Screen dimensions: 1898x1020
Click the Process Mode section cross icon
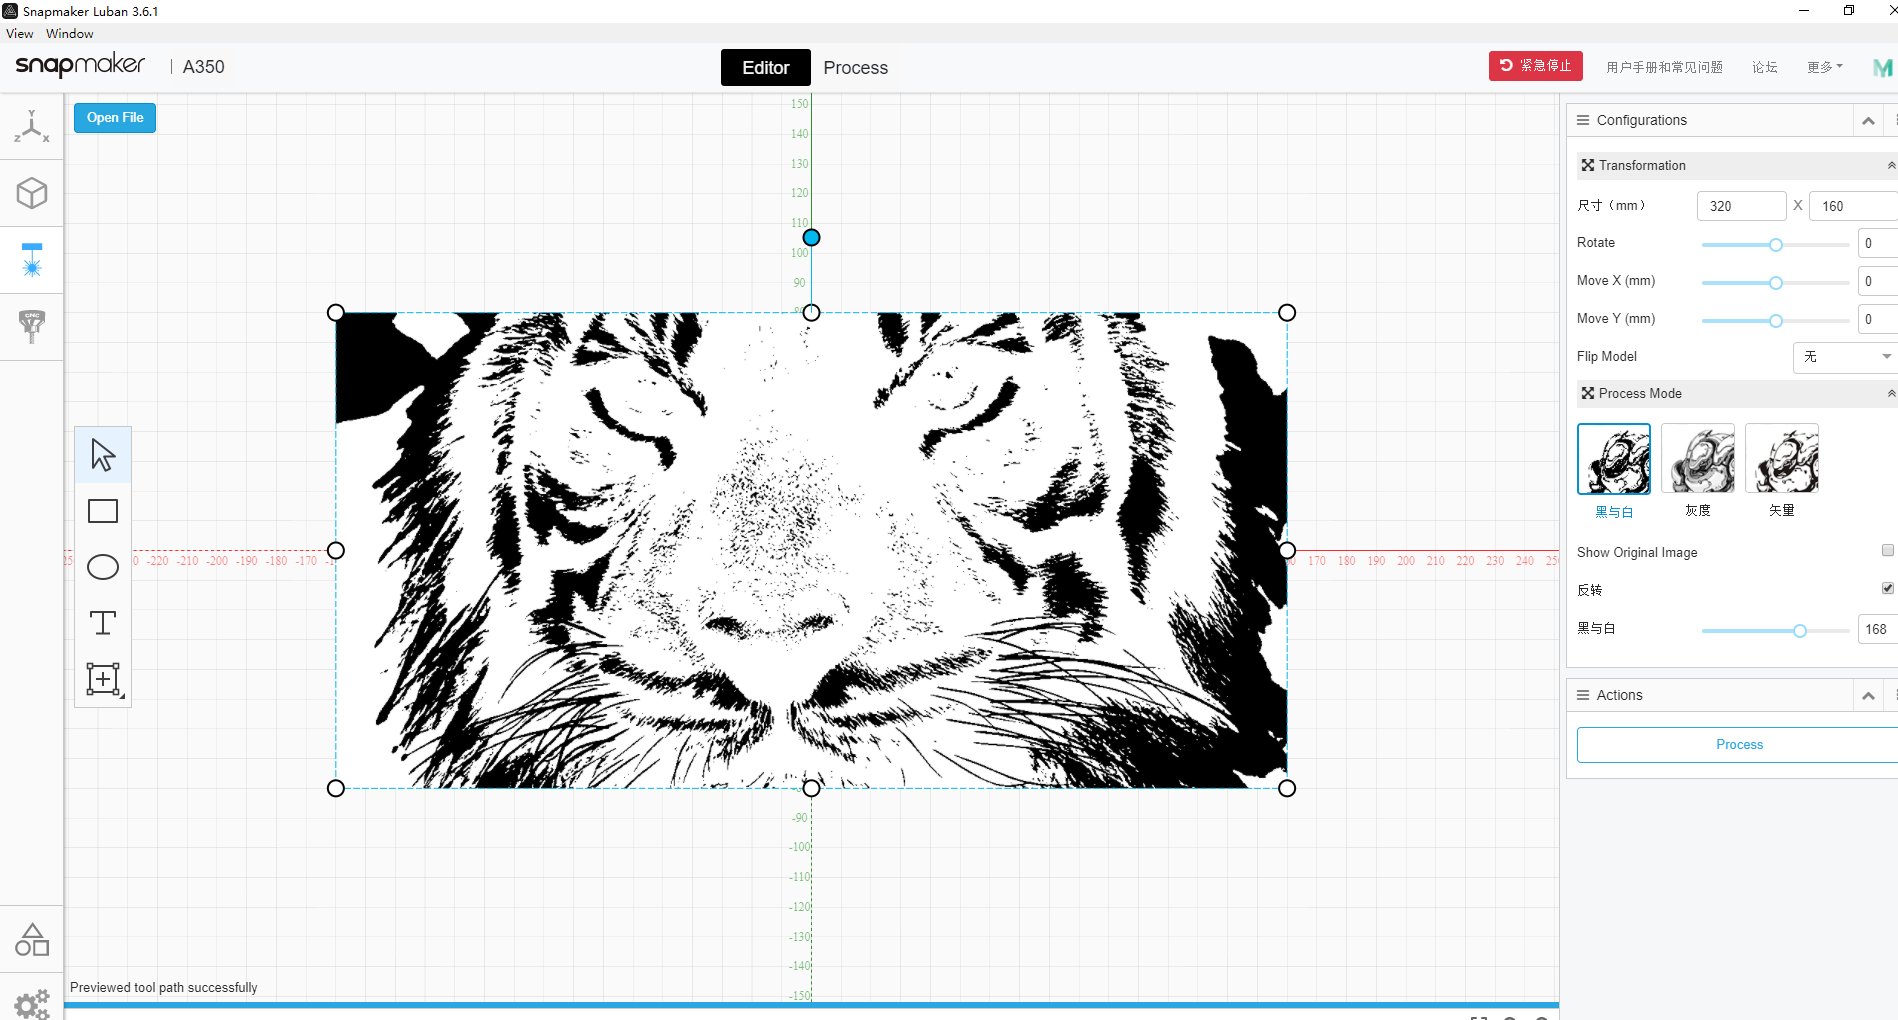[x=1587, y=393]
